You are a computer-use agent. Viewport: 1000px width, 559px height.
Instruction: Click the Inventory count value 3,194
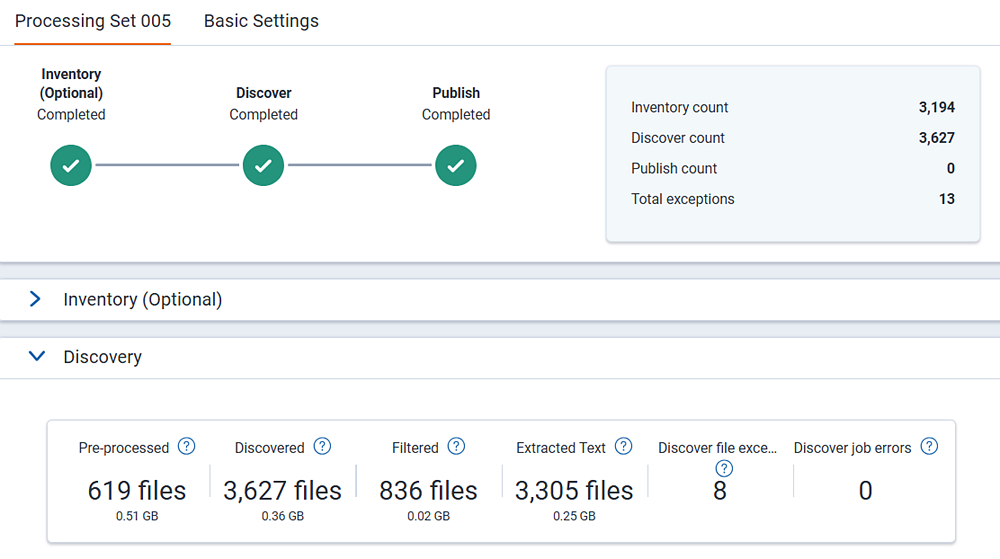click(x=936, y=107)
